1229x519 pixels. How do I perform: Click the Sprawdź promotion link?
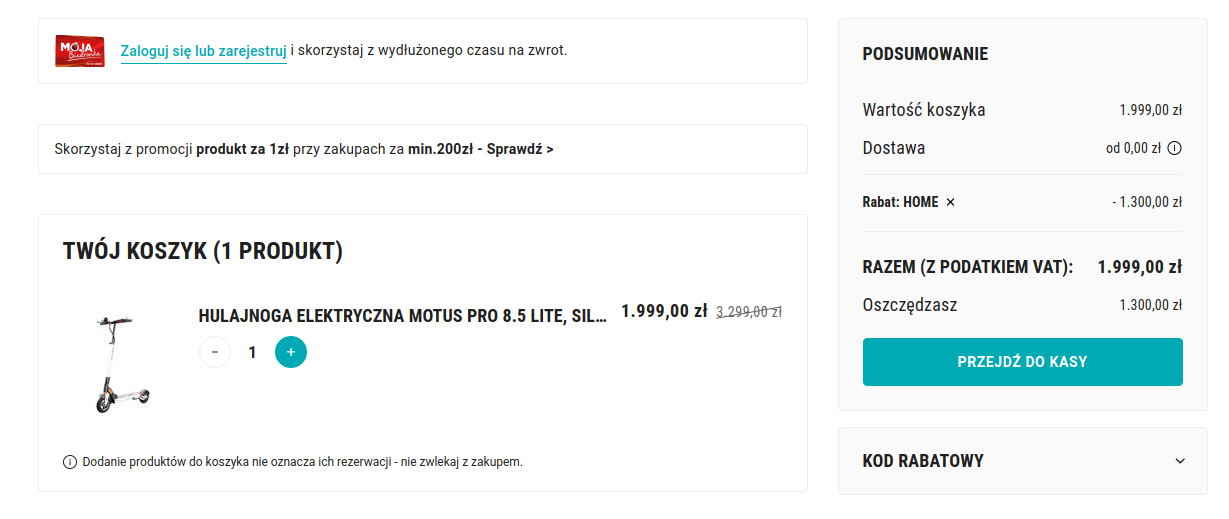tap(519, 149)
